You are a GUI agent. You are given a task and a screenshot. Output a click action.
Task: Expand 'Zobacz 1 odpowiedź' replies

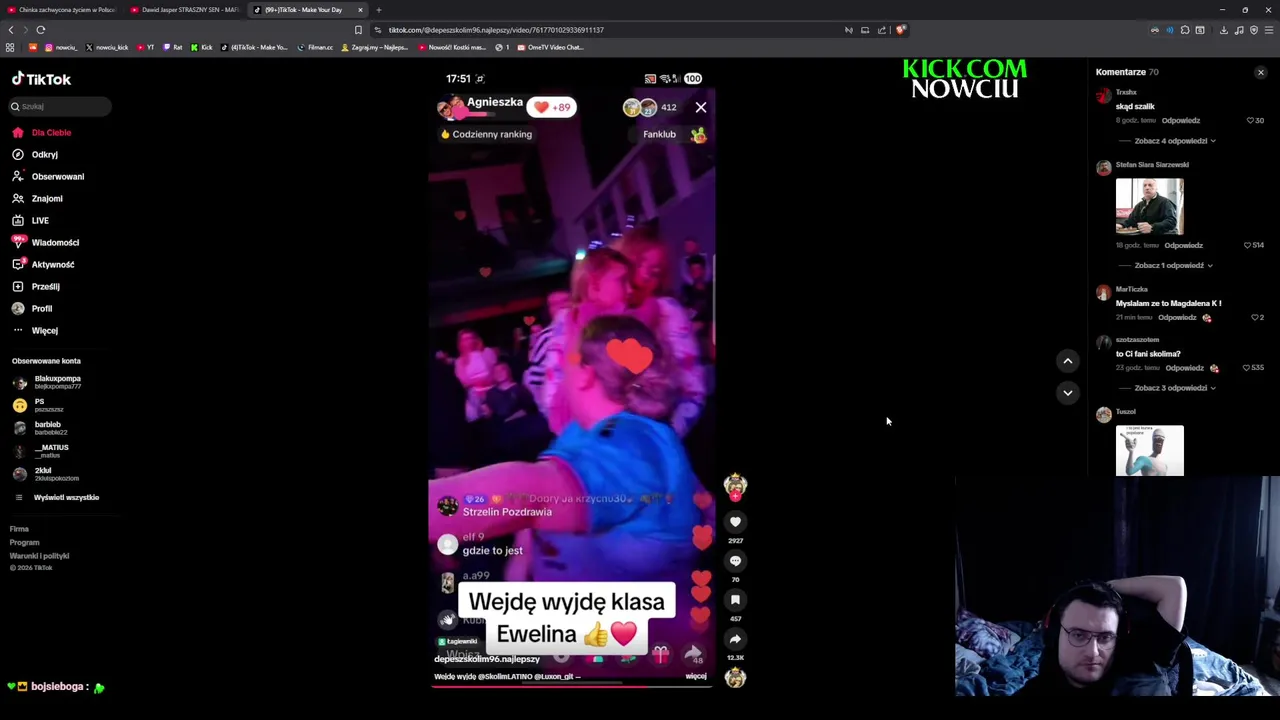pos(1173,266)
